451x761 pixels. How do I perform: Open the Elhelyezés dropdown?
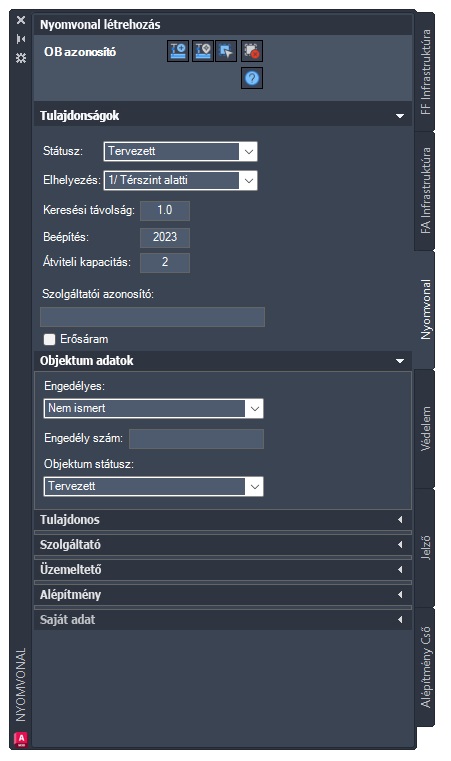coord(180,181)
